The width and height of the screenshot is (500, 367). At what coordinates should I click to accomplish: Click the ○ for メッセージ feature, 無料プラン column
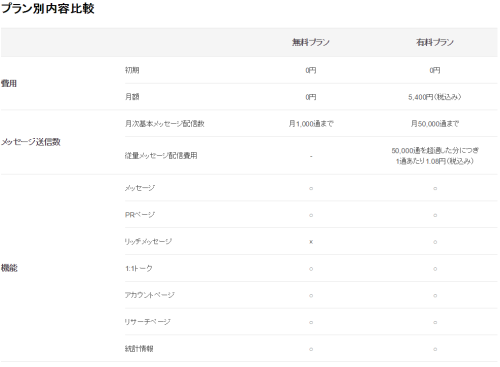[311, 189]
